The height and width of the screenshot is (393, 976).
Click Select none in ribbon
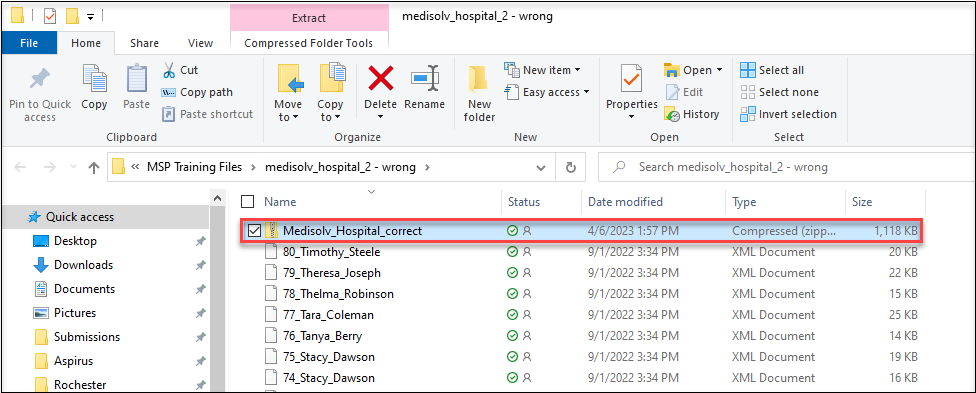tap(779, 92)
